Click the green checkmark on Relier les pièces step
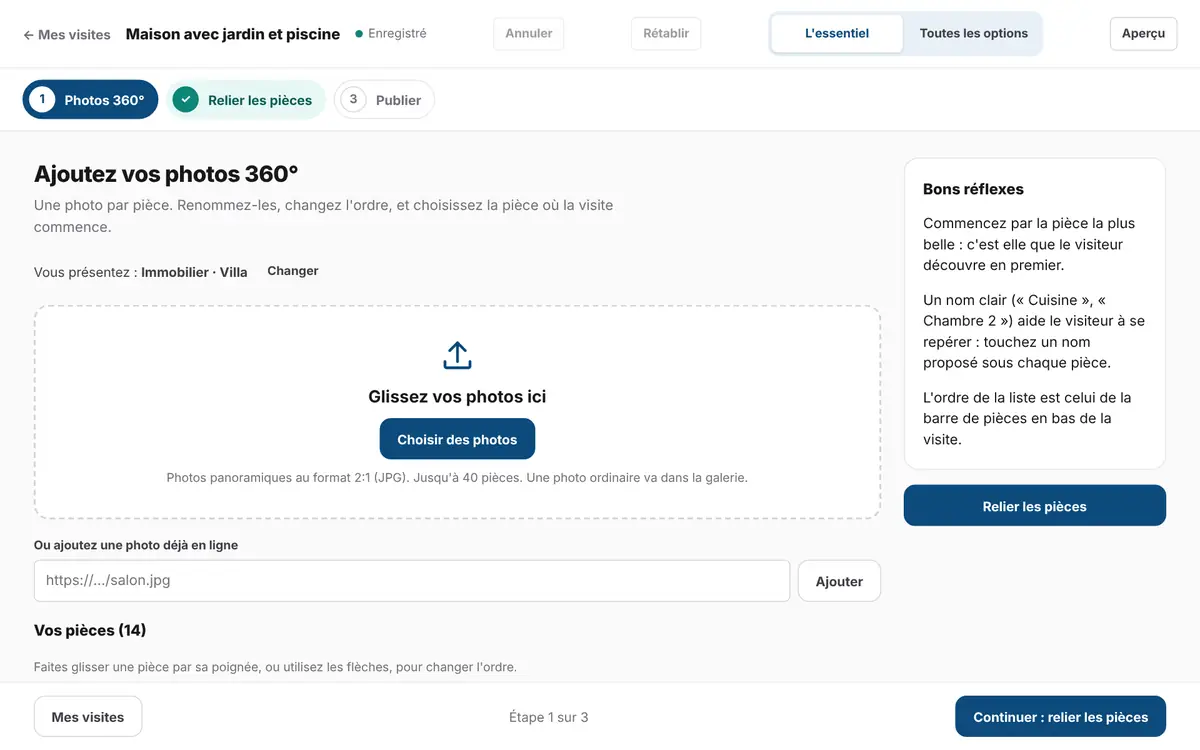Viewport: 1200px width, 750px height. click(185, 99)
